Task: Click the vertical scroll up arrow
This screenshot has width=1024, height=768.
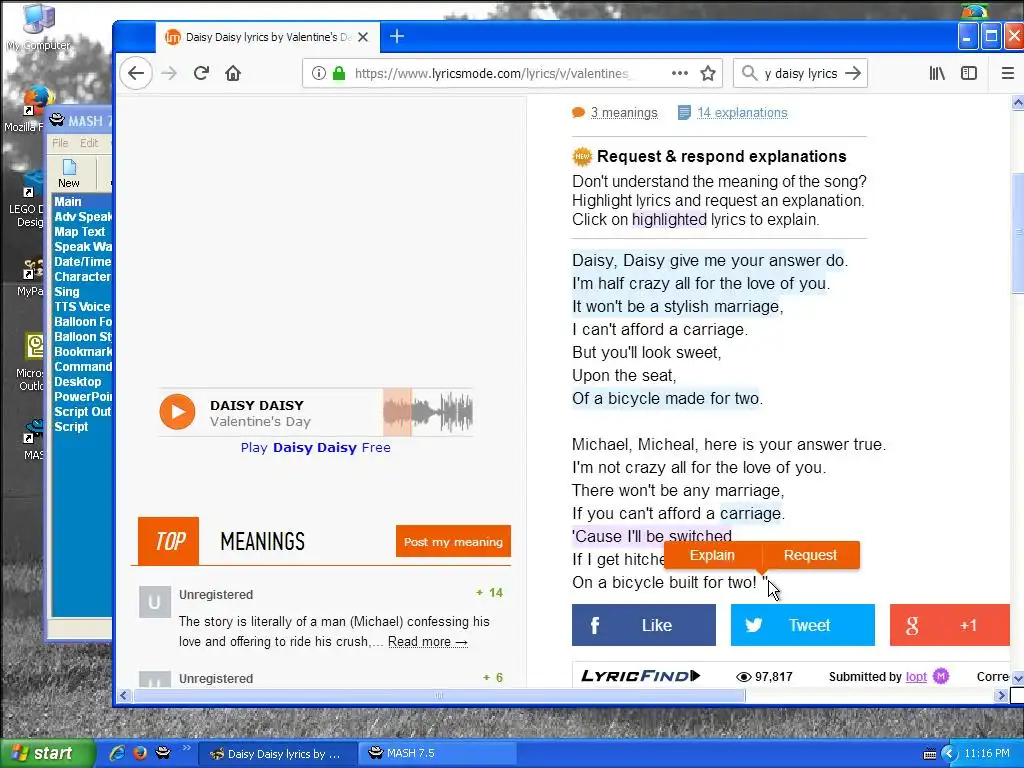Action: tap(1017, 103)
